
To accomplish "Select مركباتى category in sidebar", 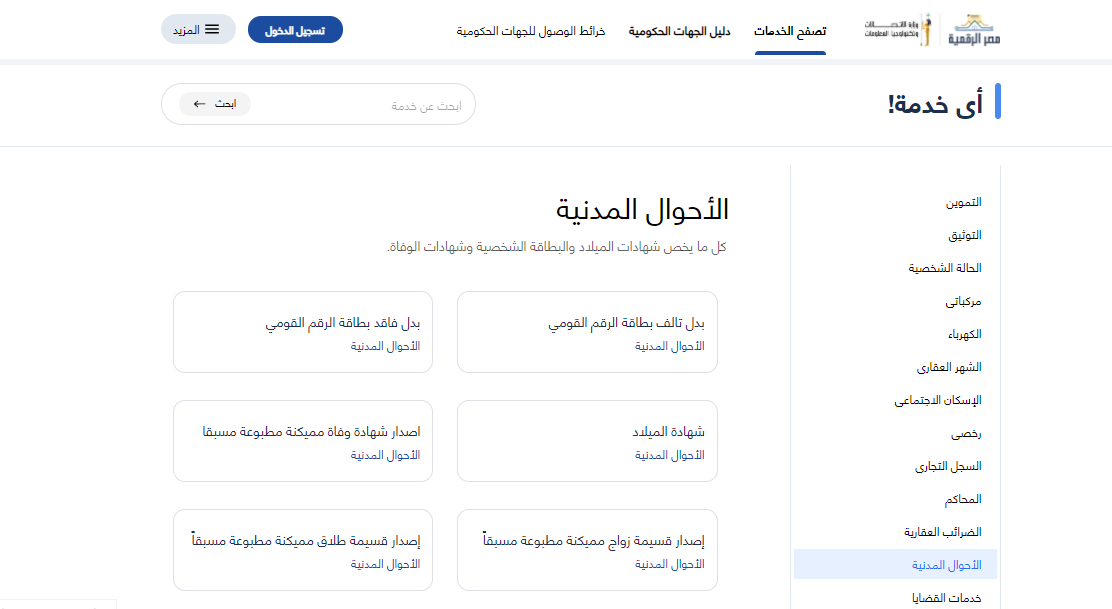I will point(963,301).
